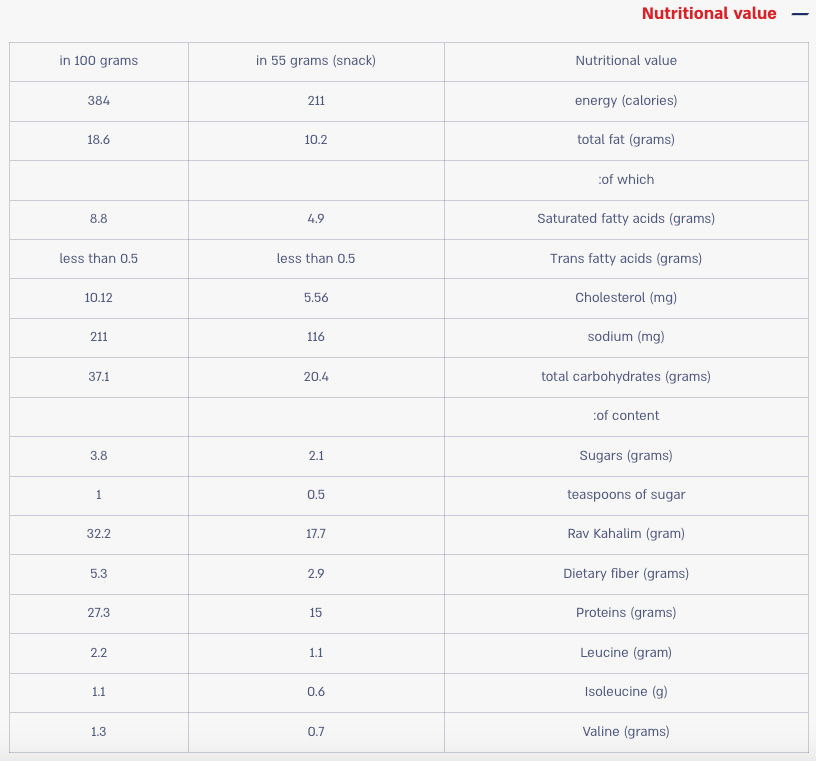Select the 'Leucine (gram)' row label
The image size is (816, 761).
click(626, 653)
